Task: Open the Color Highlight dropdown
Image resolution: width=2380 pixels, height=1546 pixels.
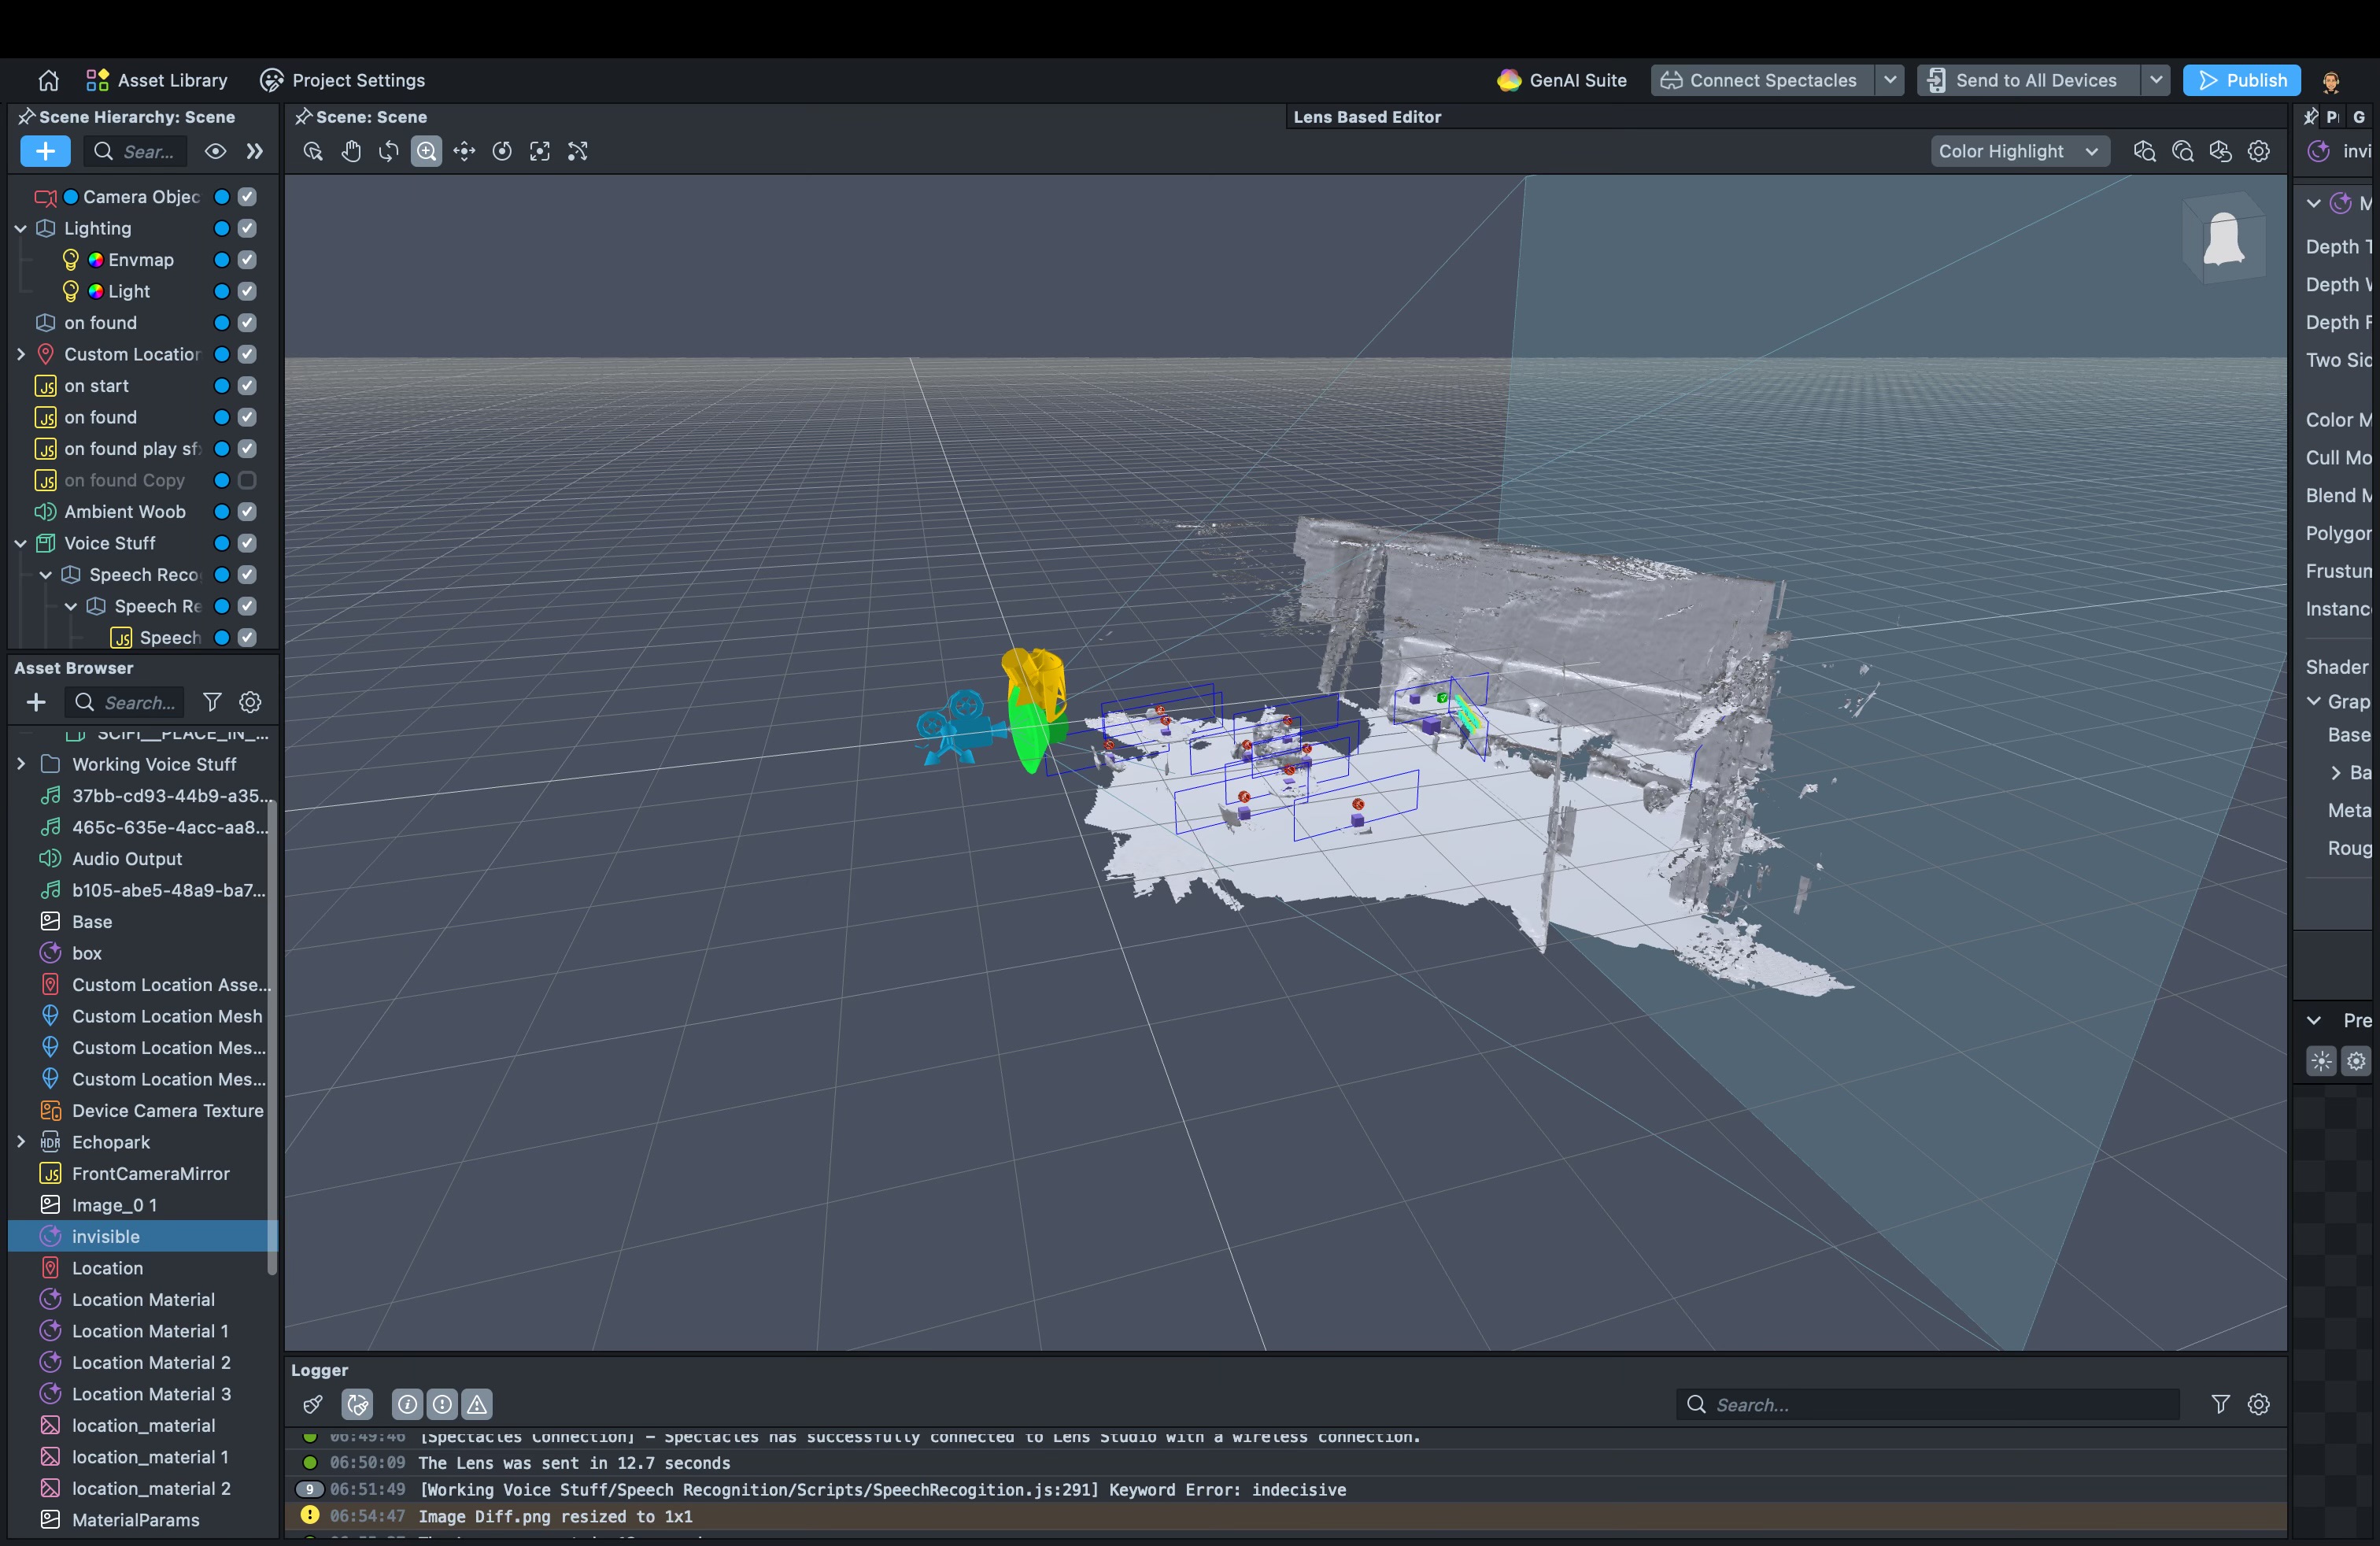Action: (x=2018, y=151)
